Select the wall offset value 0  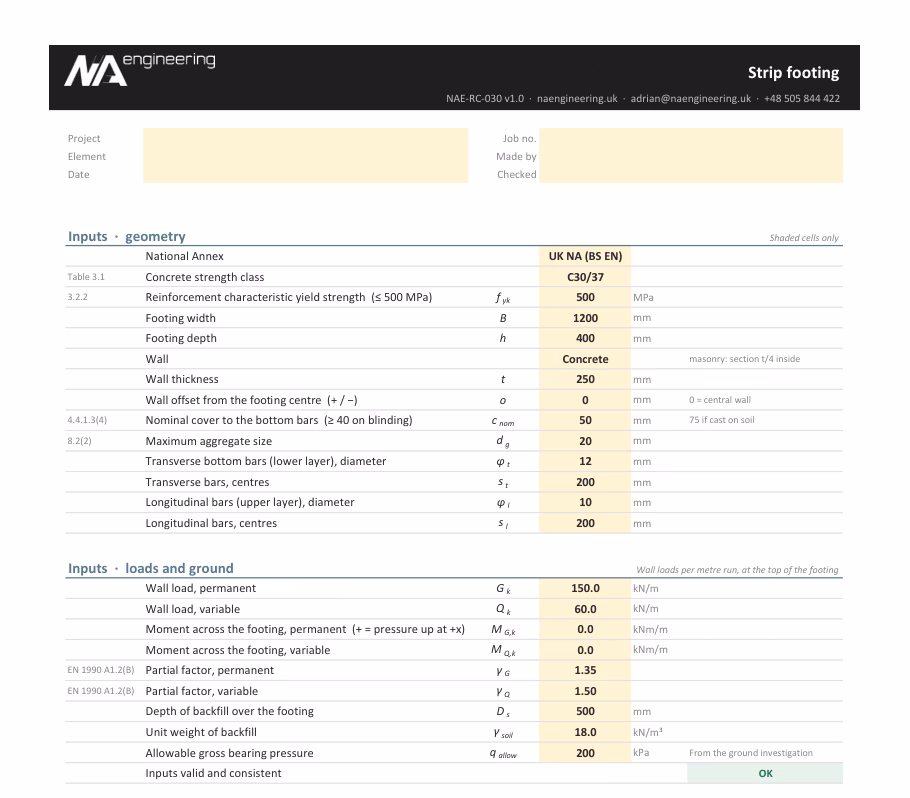(585, 400)
